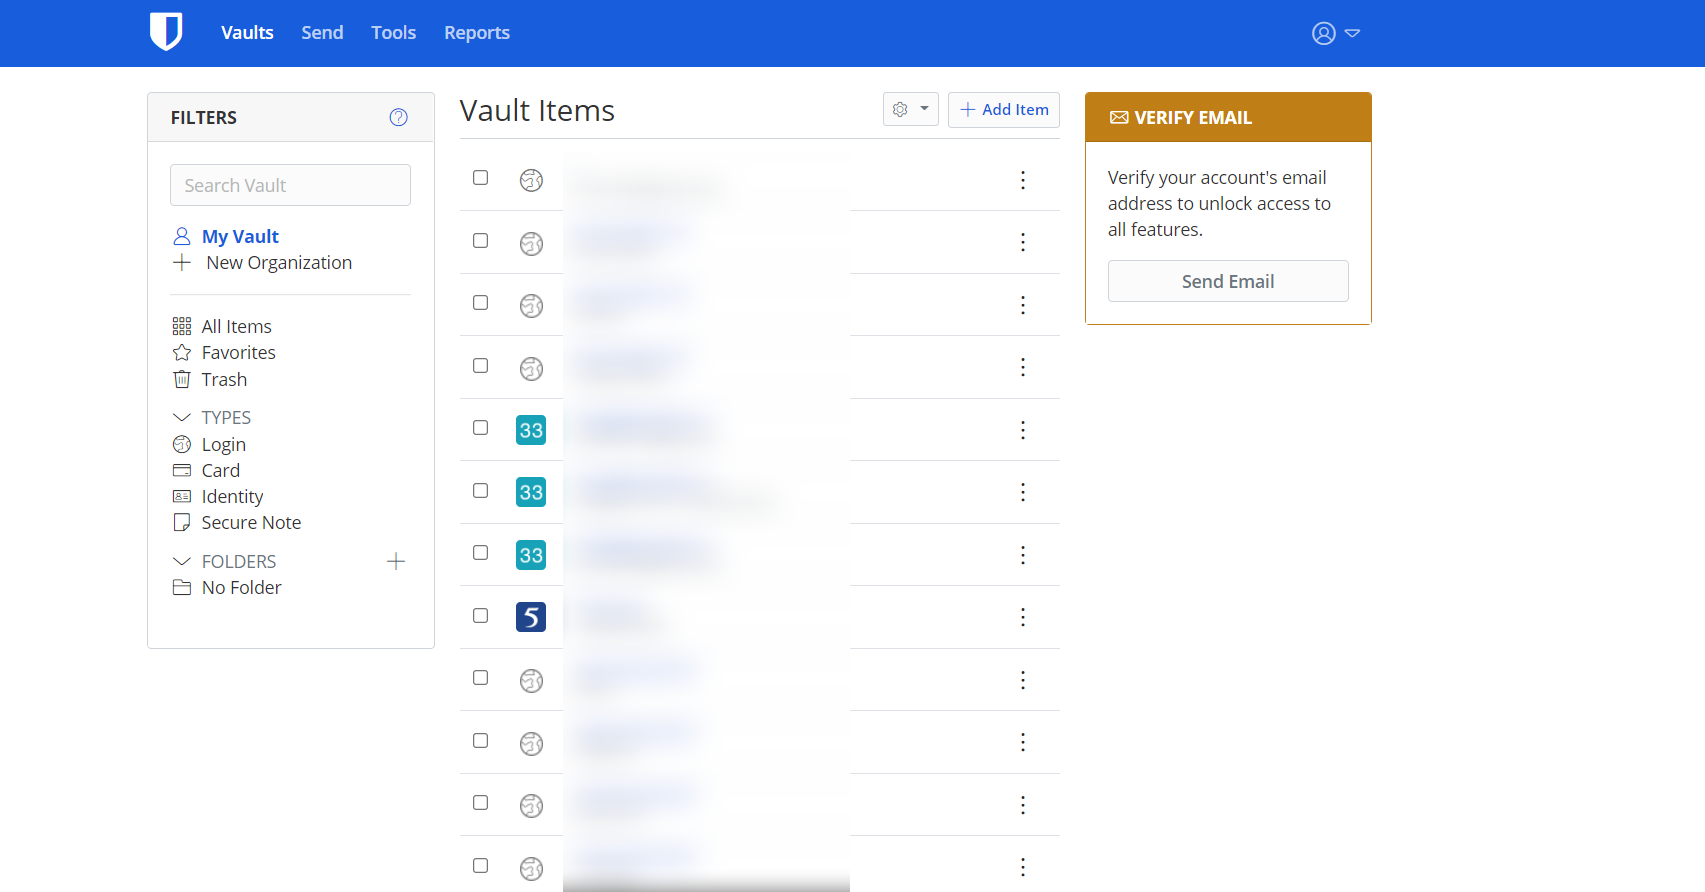Collapse the FOLDERS section chevron
Screen dimensions: 1705x892
182,561
